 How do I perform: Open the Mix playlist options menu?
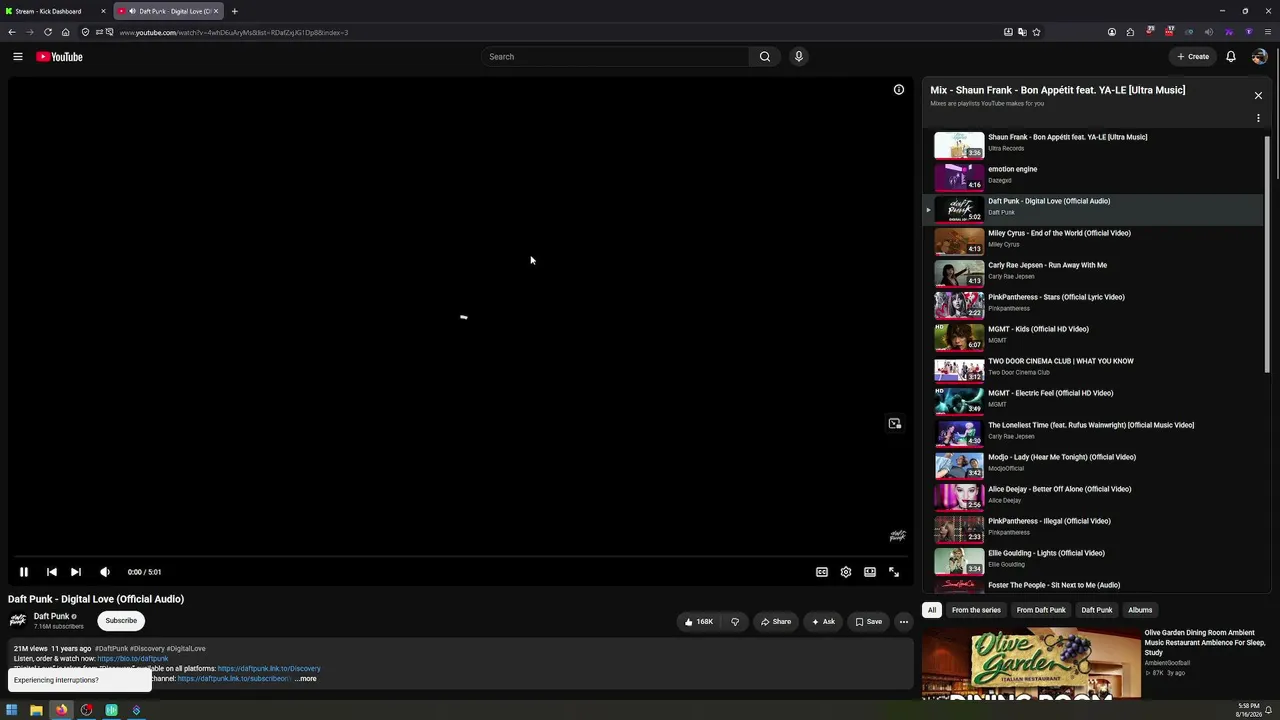[x=1258, y=118]
